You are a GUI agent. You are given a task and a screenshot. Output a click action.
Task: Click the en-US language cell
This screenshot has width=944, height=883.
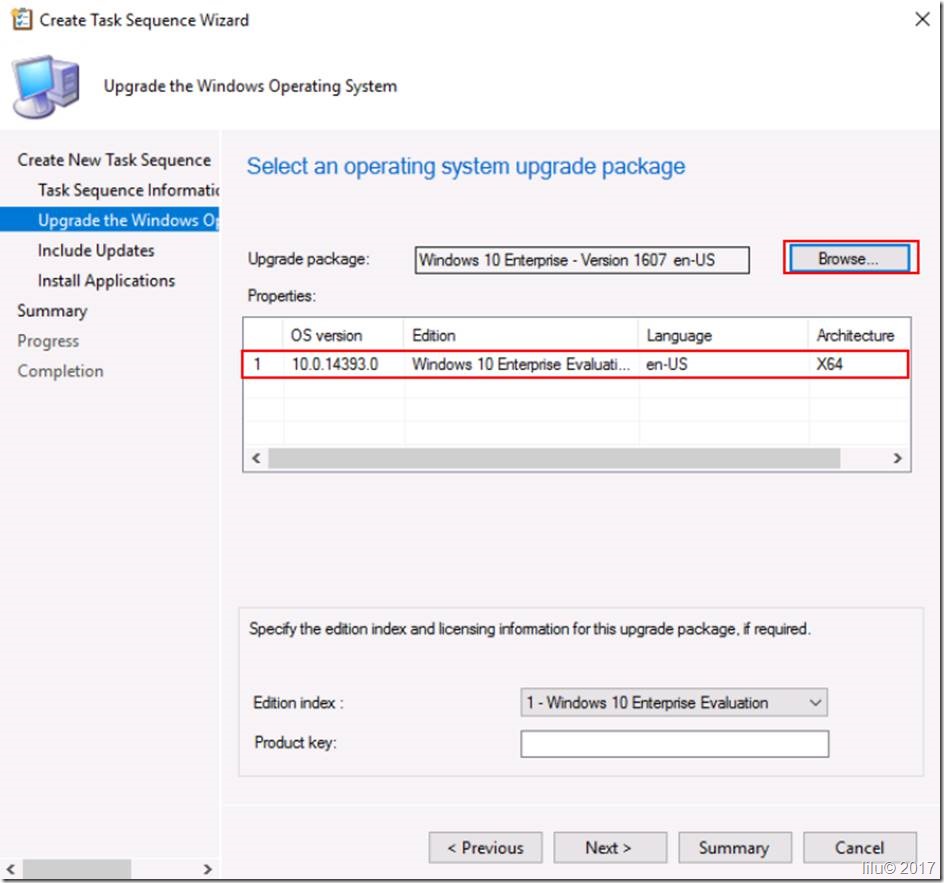(666, 364)
